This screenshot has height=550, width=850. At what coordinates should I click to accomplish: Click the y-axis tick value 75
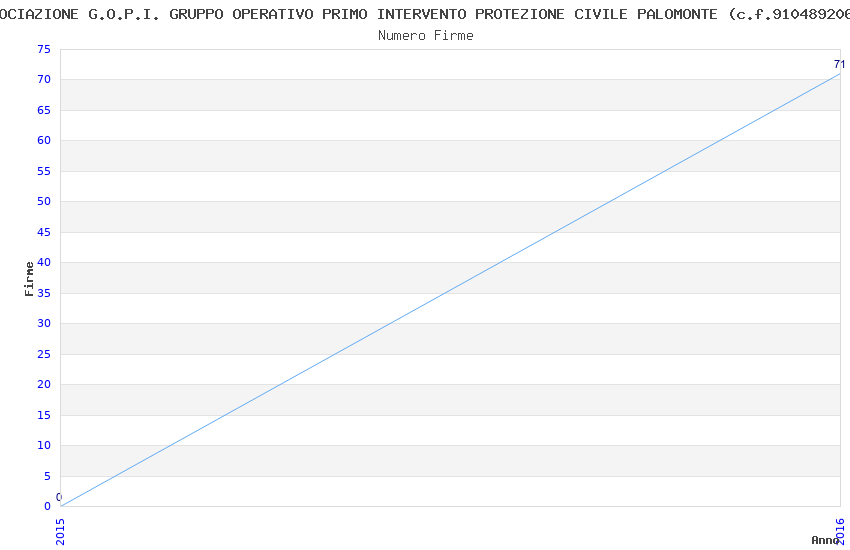pyautogui.click(x=44, y=49)
